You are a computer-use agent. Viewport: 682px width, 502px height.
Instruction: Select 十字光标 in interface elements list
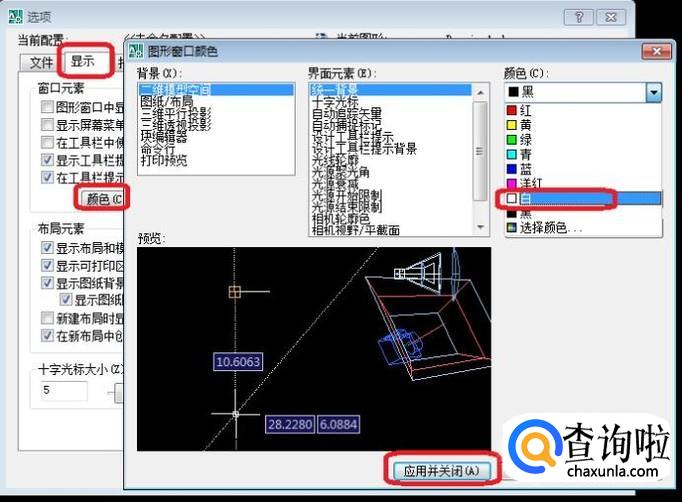(335, 102)
